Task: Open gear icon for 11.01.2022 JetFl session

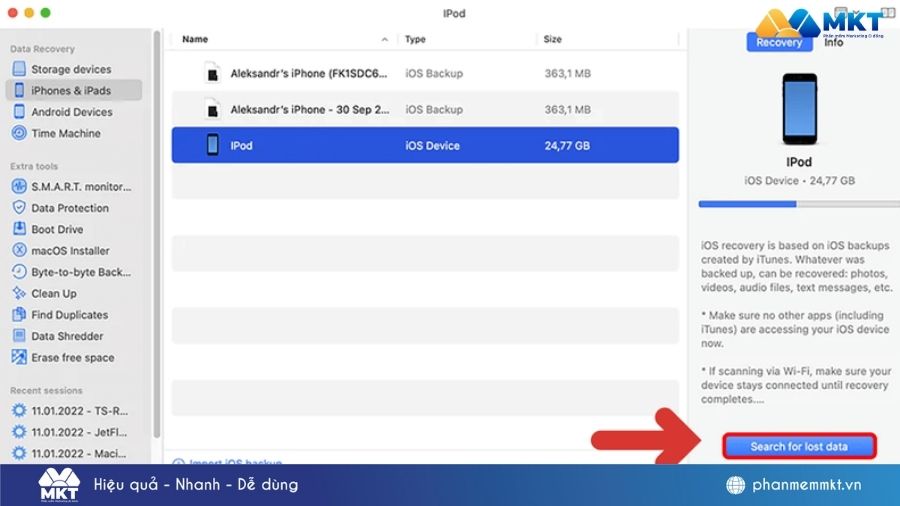Action: pos(19,431)
